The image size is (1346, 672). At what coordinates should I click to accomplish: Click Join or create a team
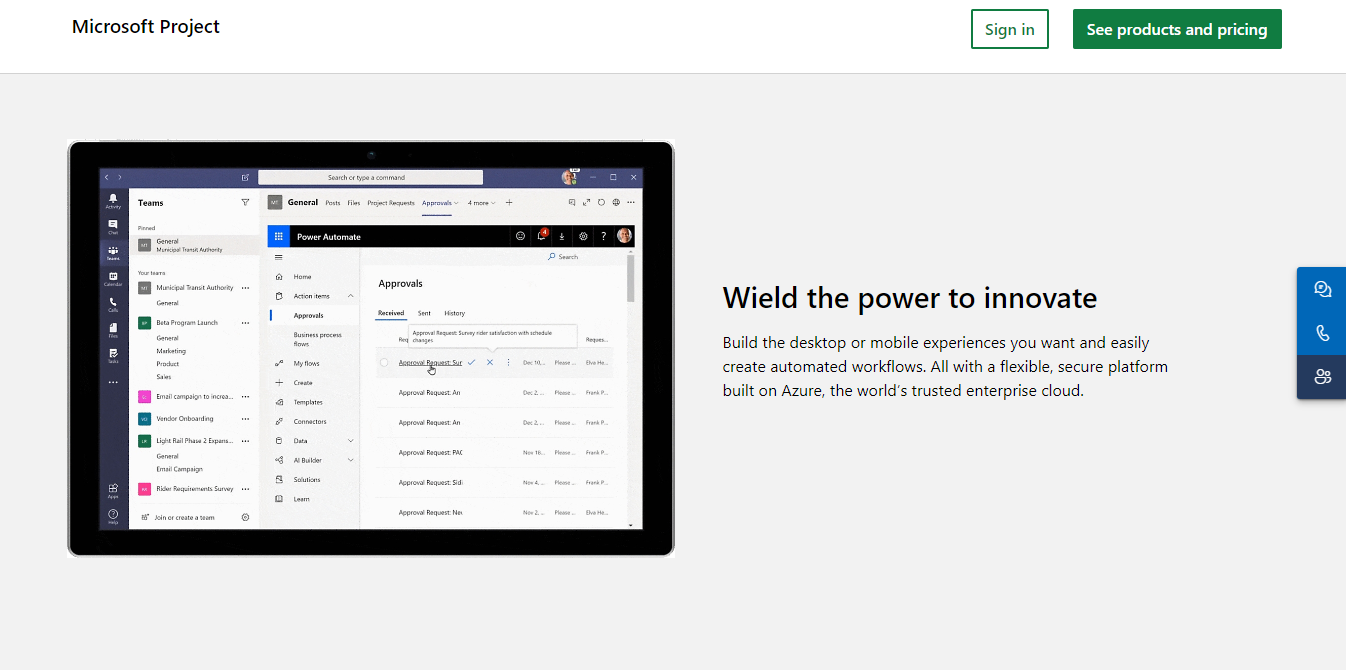tap(184, 517)
